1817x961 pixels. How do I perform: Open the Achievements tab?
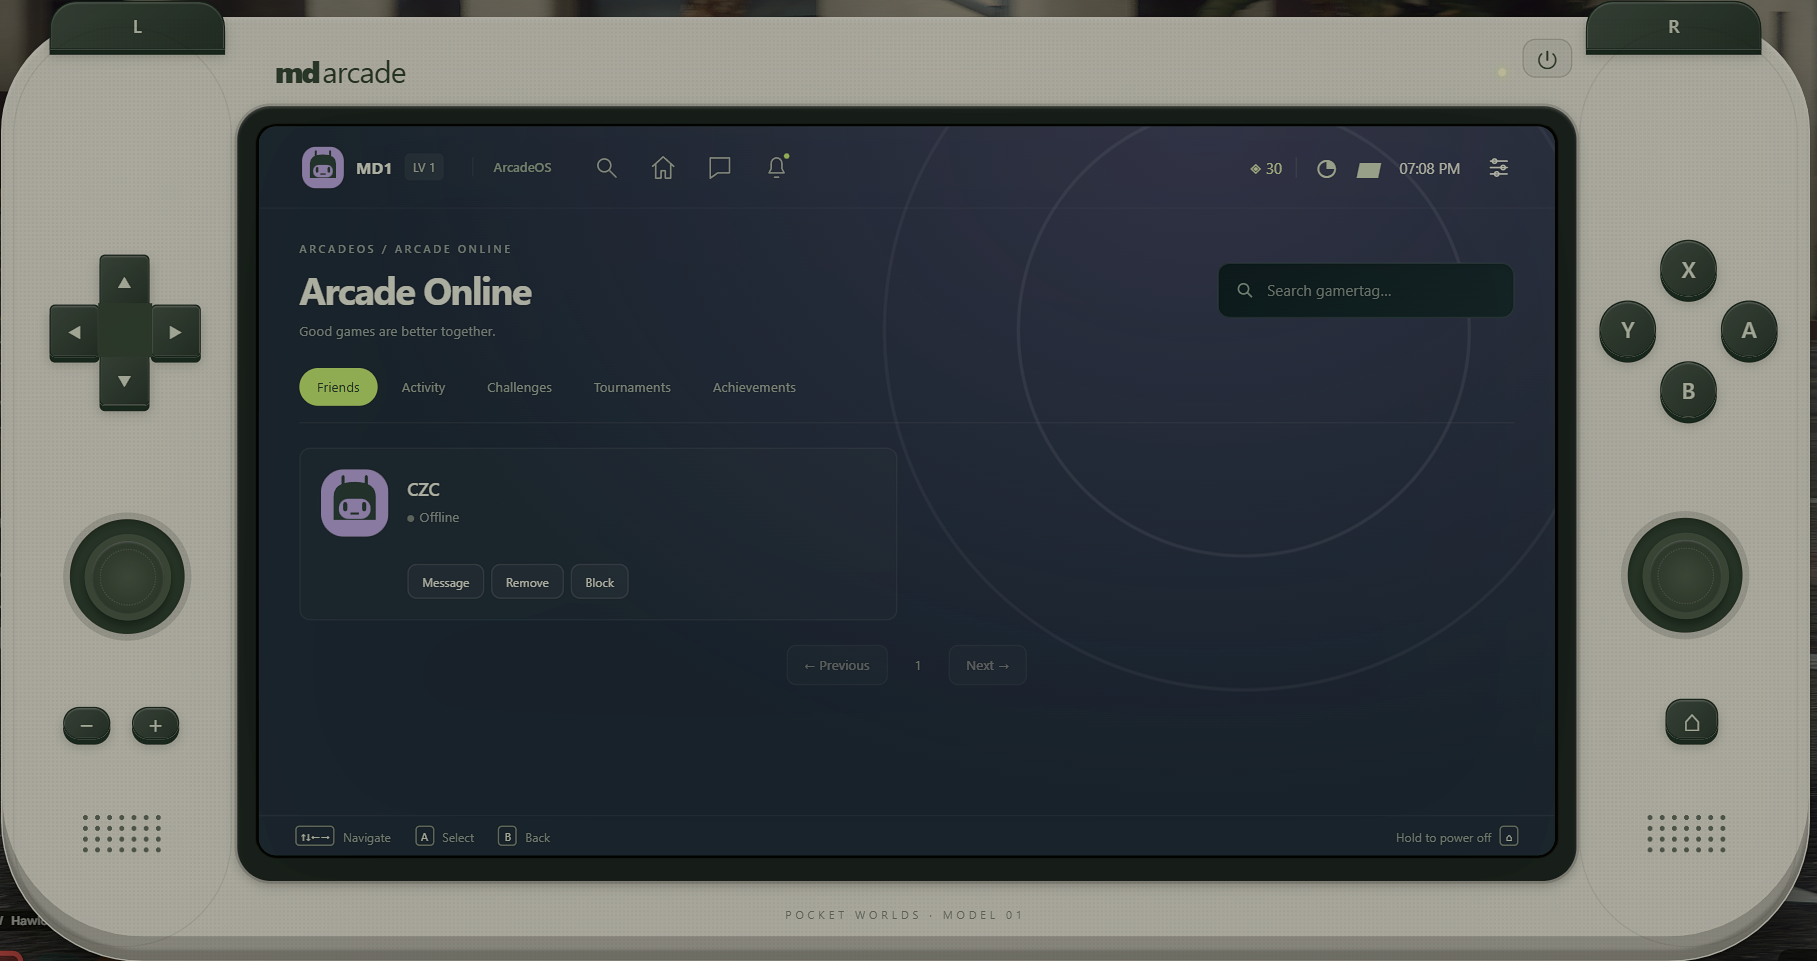tap(754, 387)
